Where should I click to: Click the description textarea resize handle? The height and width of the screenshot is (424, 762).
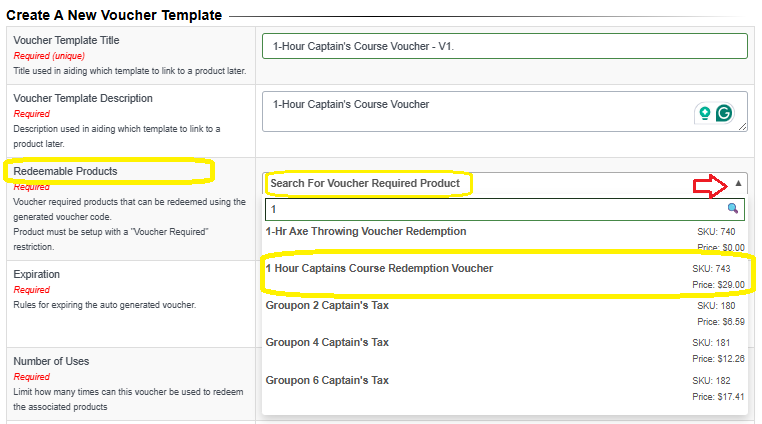(x=743, y=126)
